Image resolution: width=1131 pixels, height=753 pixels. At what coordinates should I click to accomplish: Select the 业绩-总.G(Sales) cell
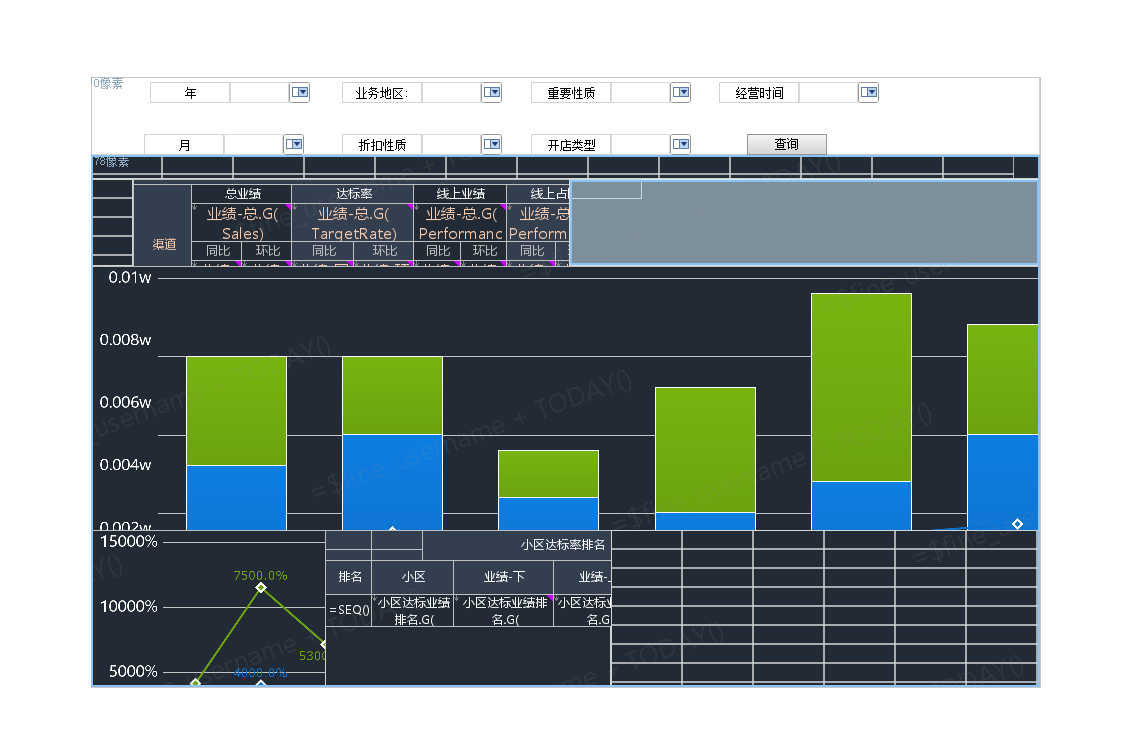pyautogui.click(x=242, y=223)
